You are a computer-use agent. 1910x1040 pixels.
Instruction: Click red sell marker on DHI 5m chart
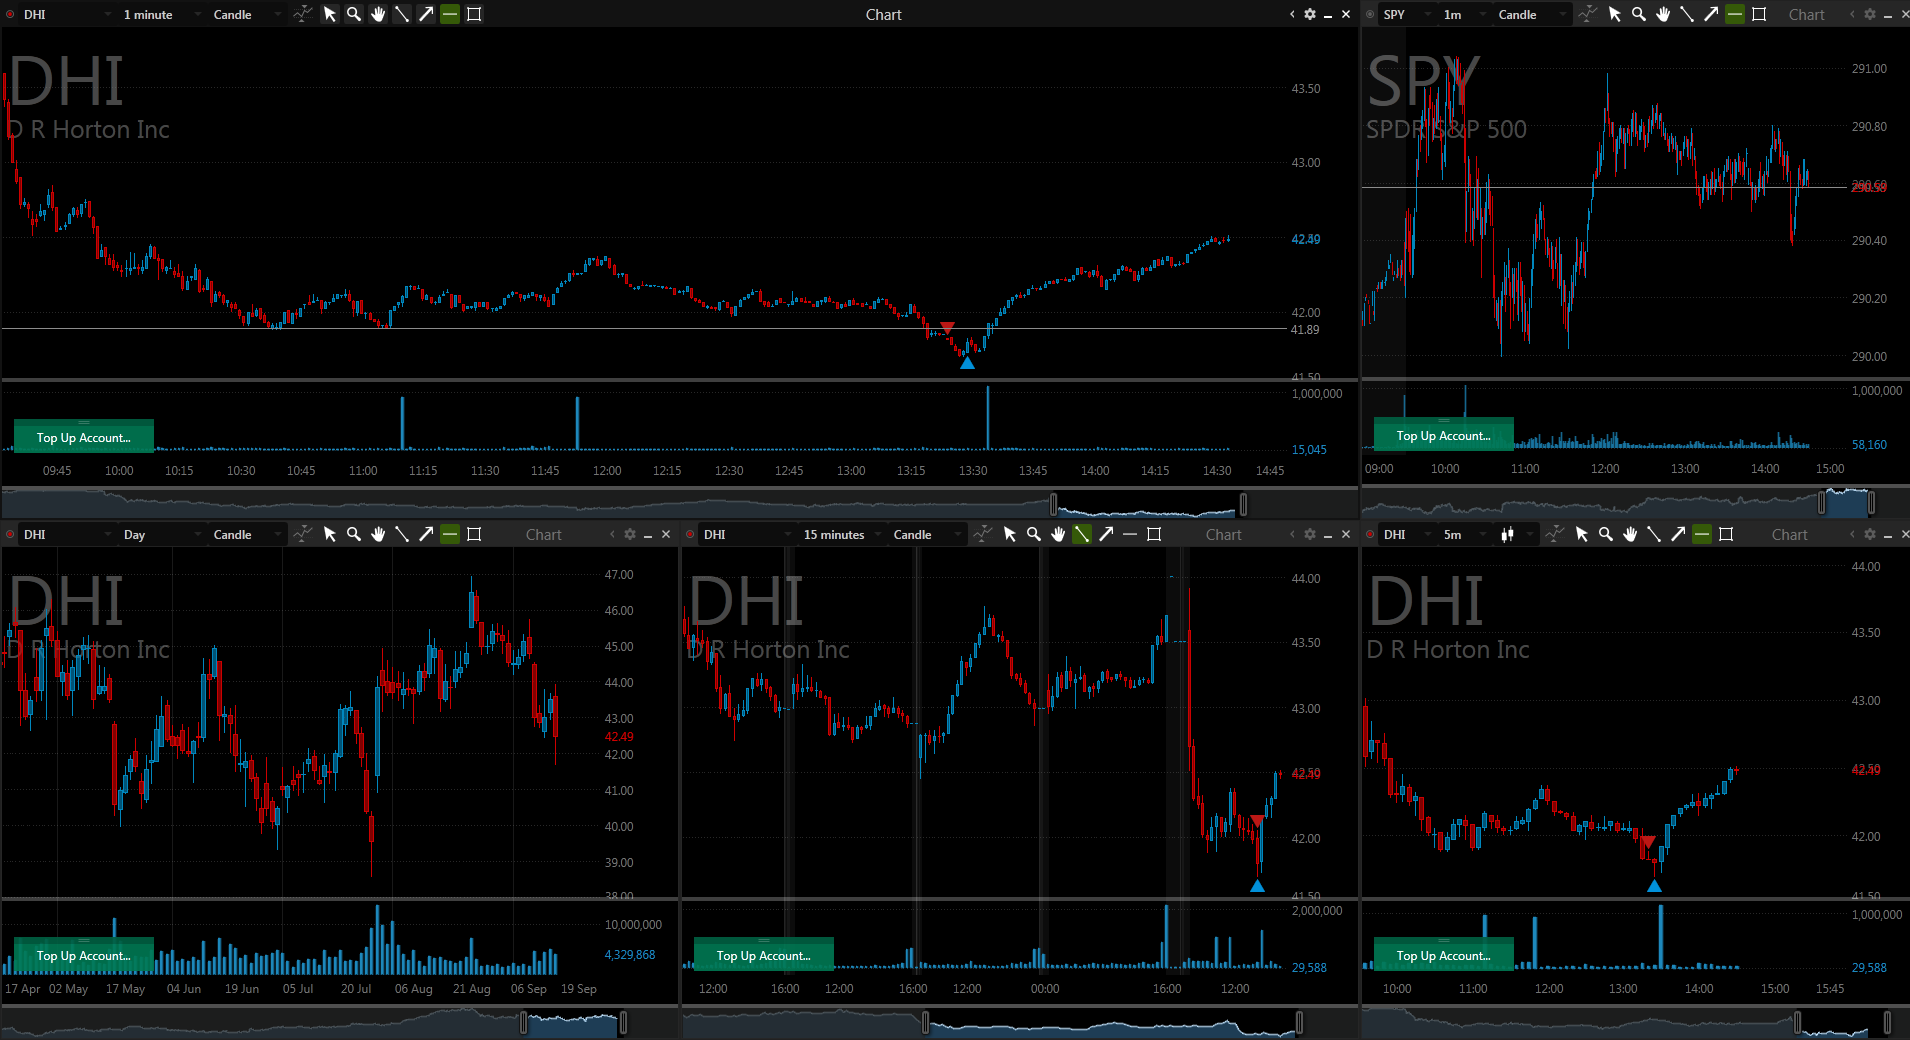(1647, 842)
